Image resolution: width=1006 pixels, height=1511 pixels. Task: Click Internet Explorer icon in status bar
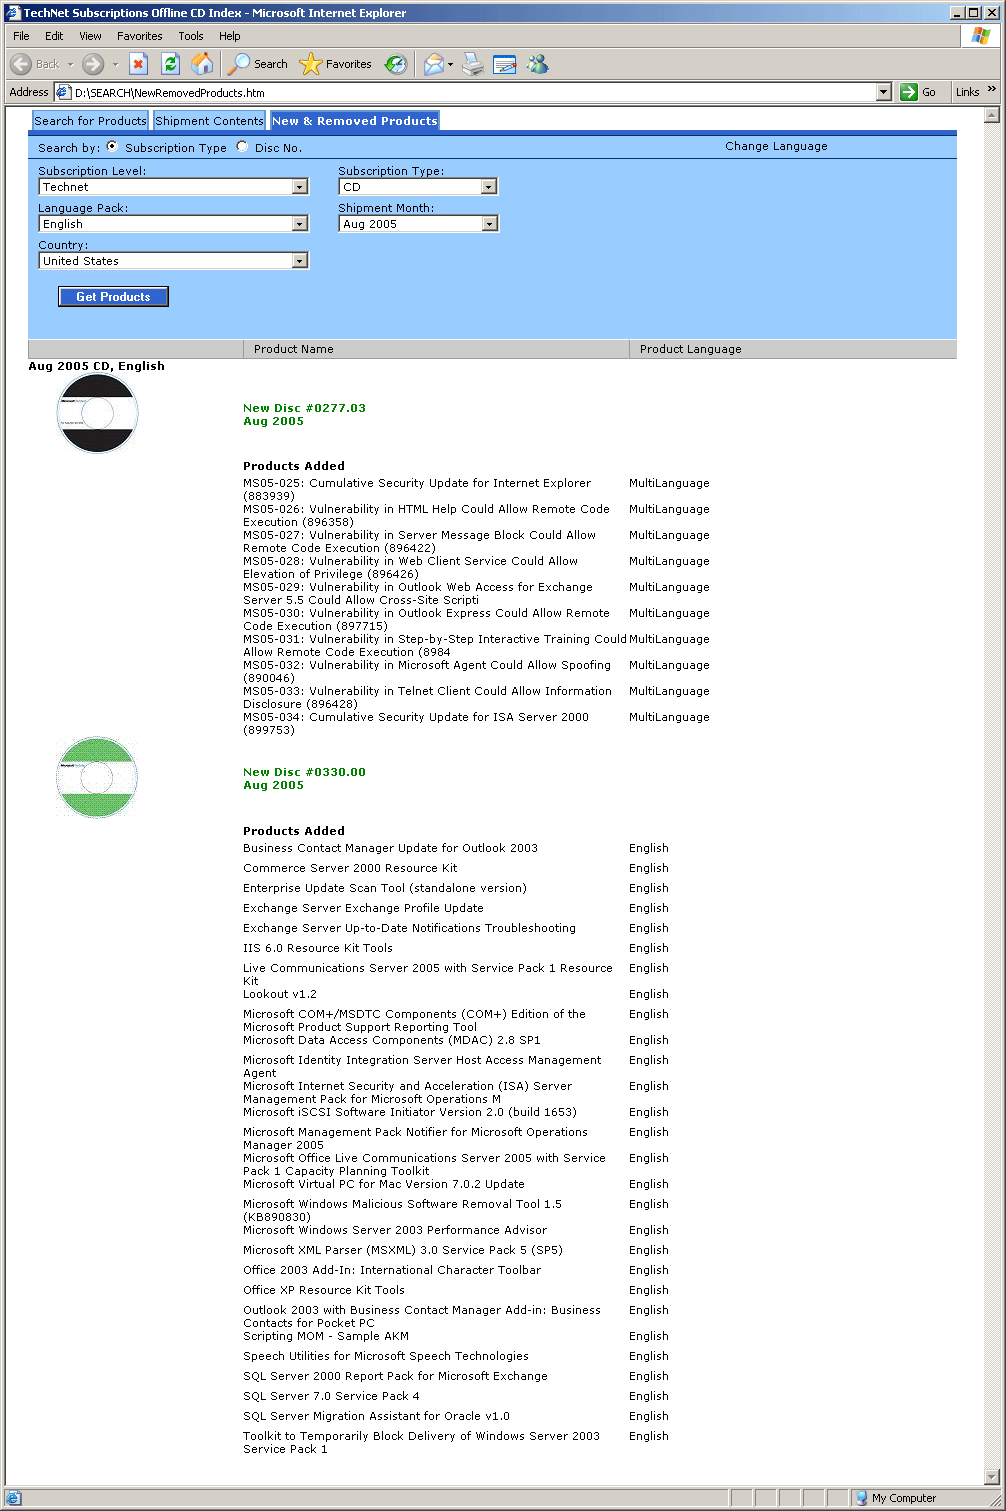14,1498
